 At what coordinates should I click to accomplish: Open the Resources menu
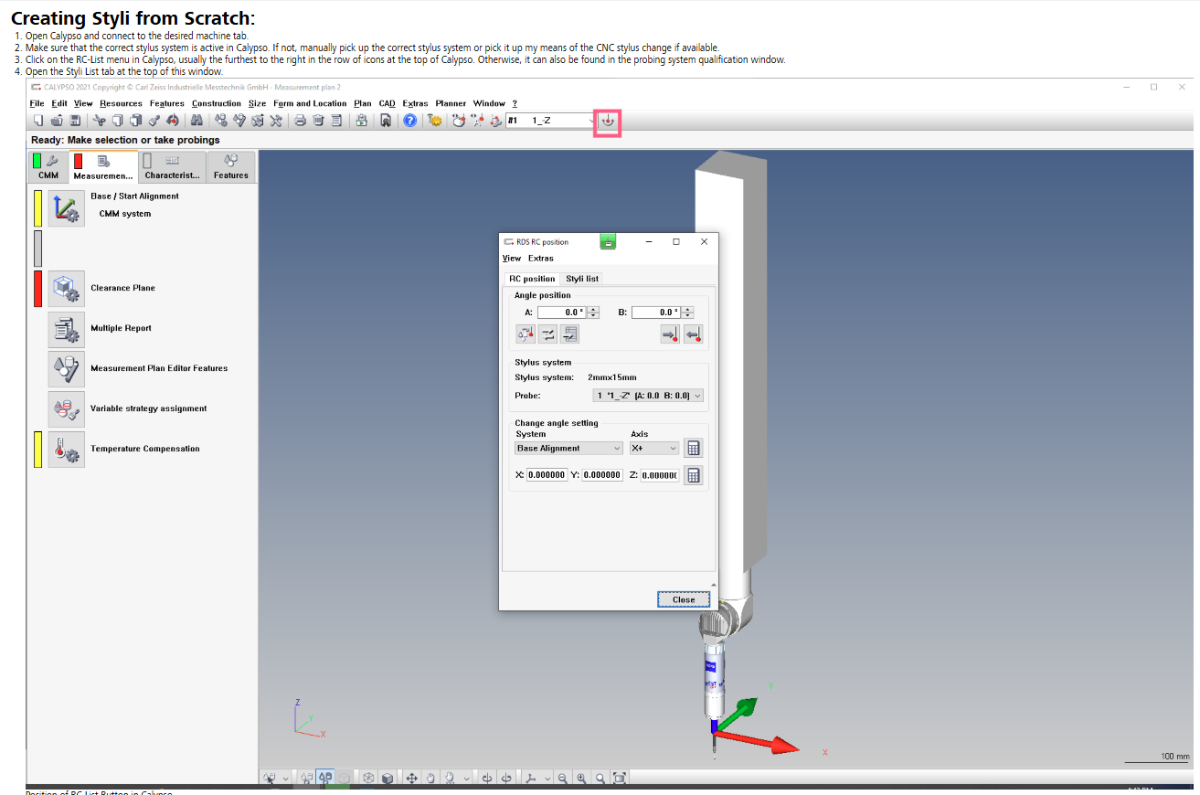[x=121, y=103]
